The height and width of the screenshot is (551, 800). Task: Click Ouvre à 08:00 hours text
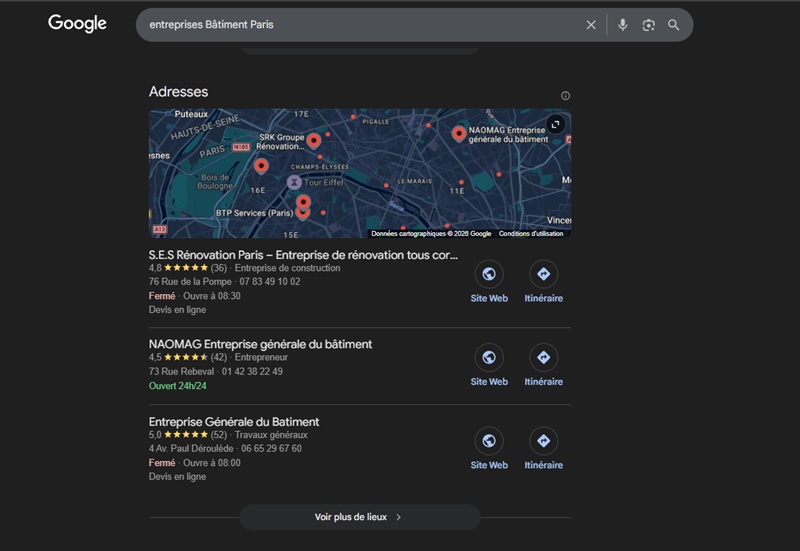[x=212, y=463]
